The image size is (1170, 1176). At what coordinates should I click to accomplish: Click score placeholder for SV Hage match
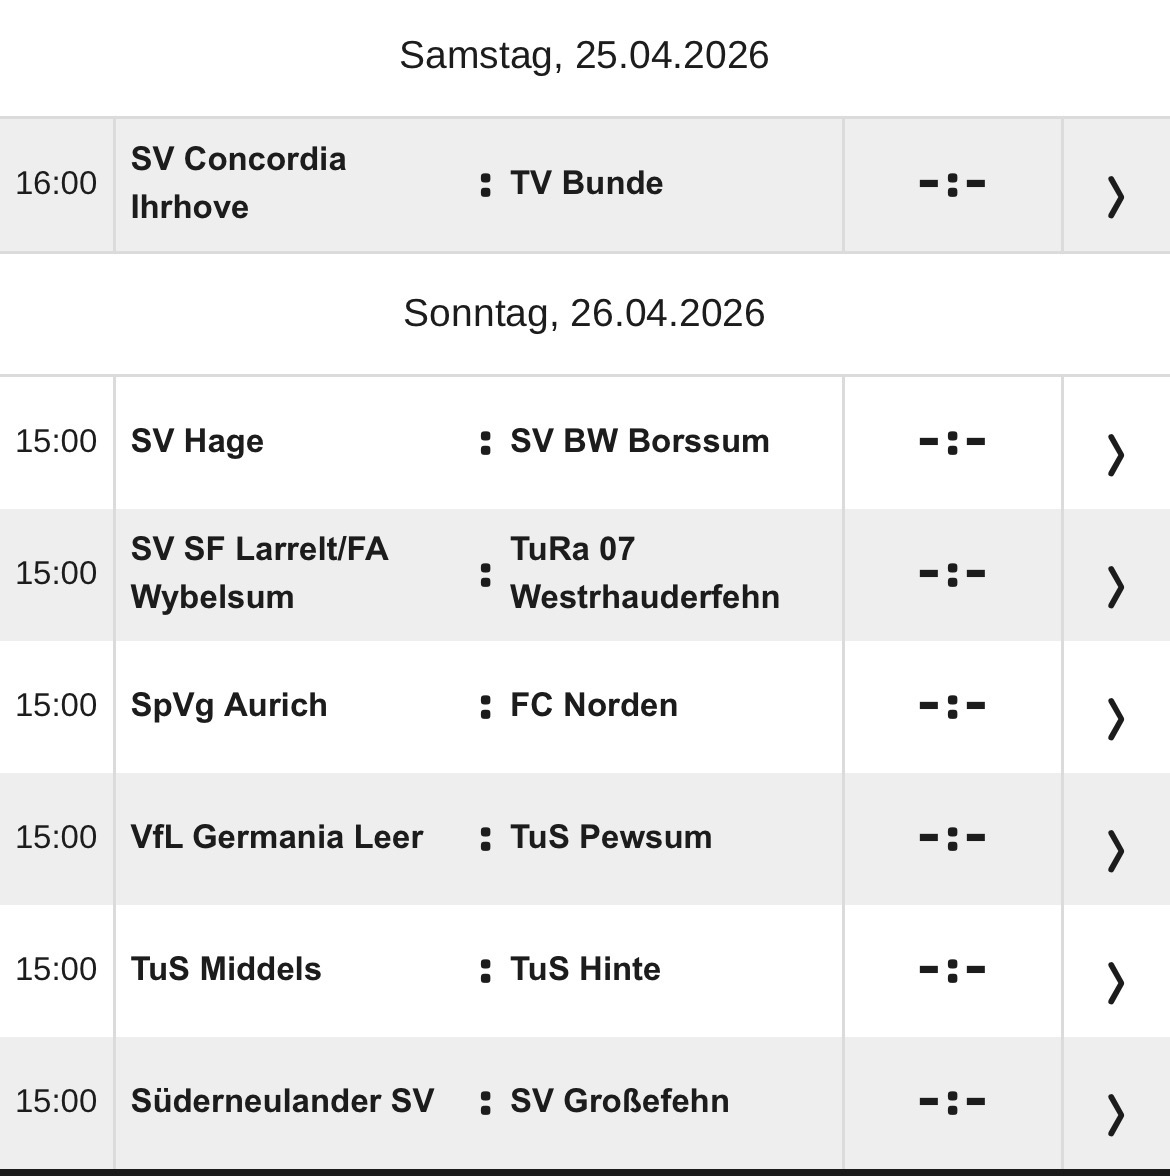952,441
